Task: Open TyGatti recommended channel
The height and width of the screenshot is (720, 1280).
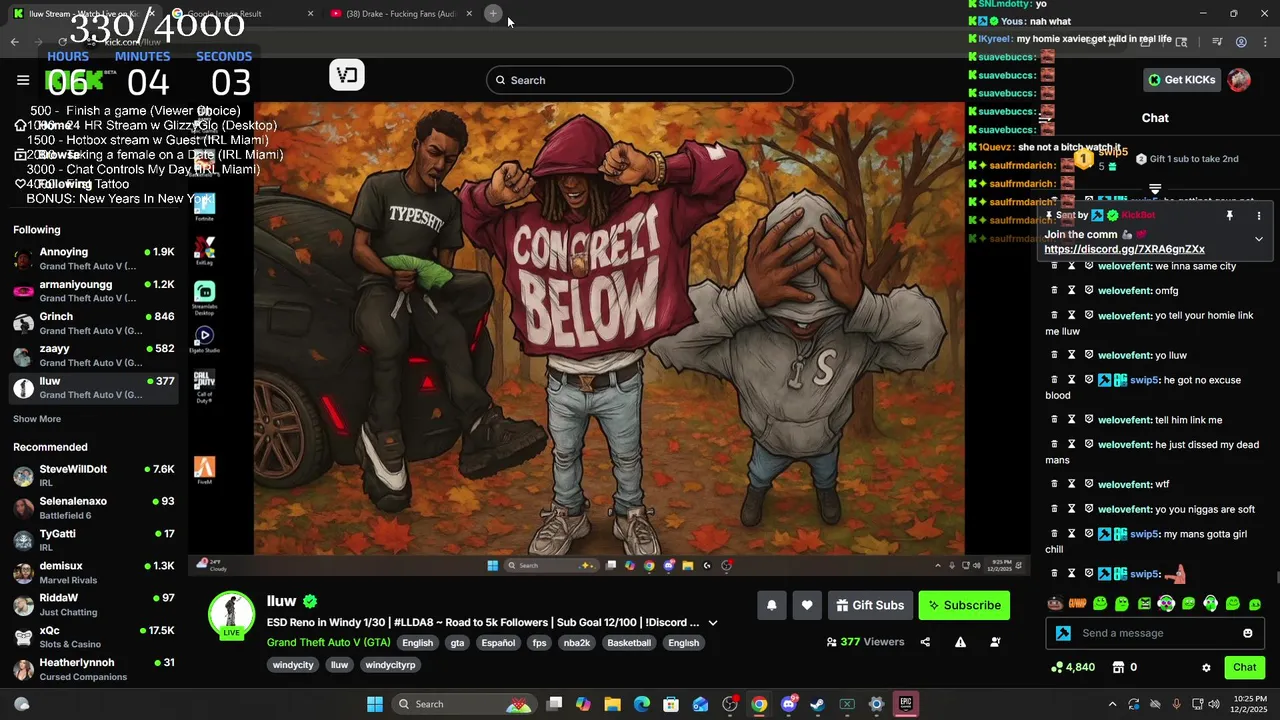Action: [94, 540]
